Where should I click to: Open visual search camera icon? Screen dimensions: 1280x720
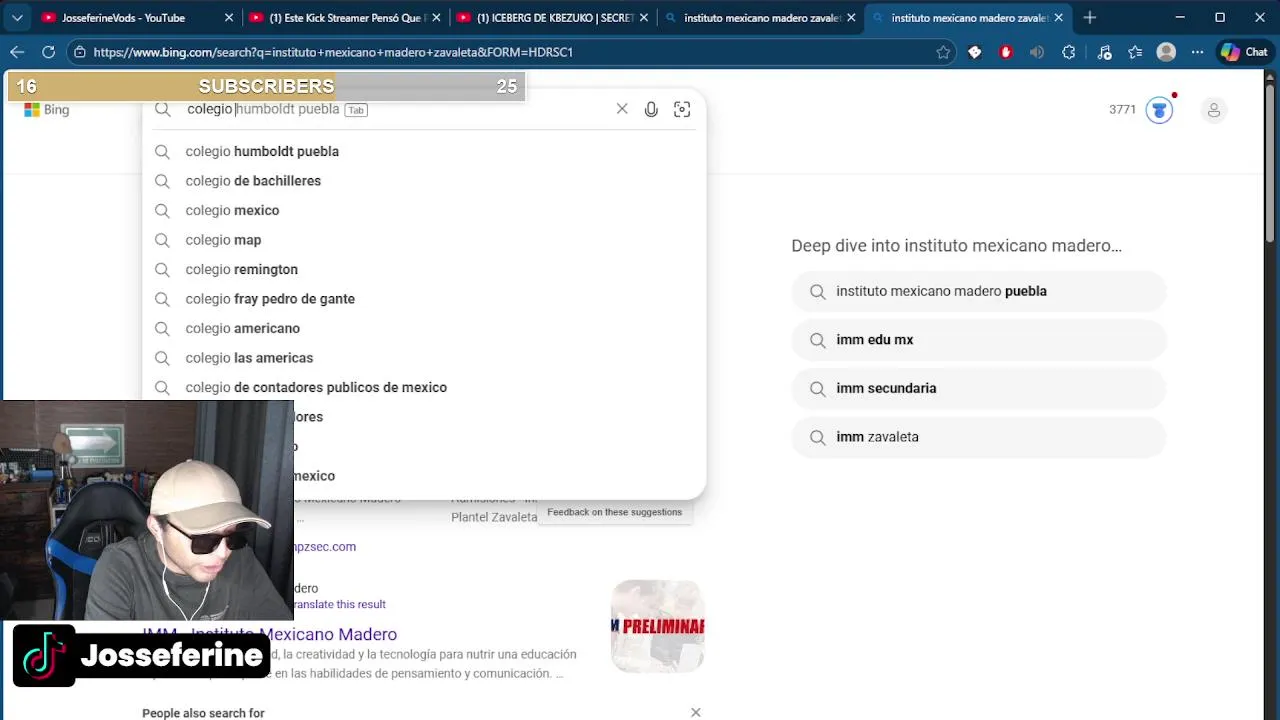682,109
